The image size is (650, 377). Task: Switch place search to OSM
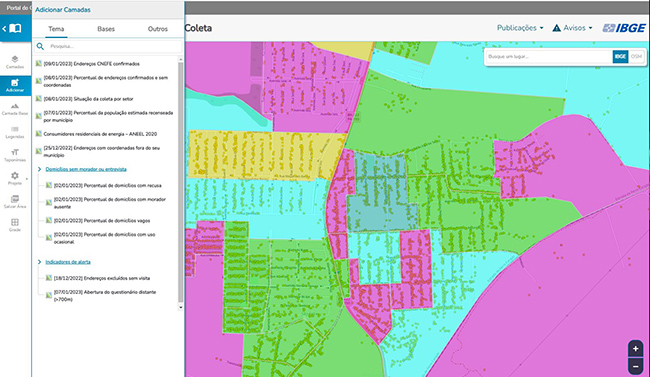[636, 56]
